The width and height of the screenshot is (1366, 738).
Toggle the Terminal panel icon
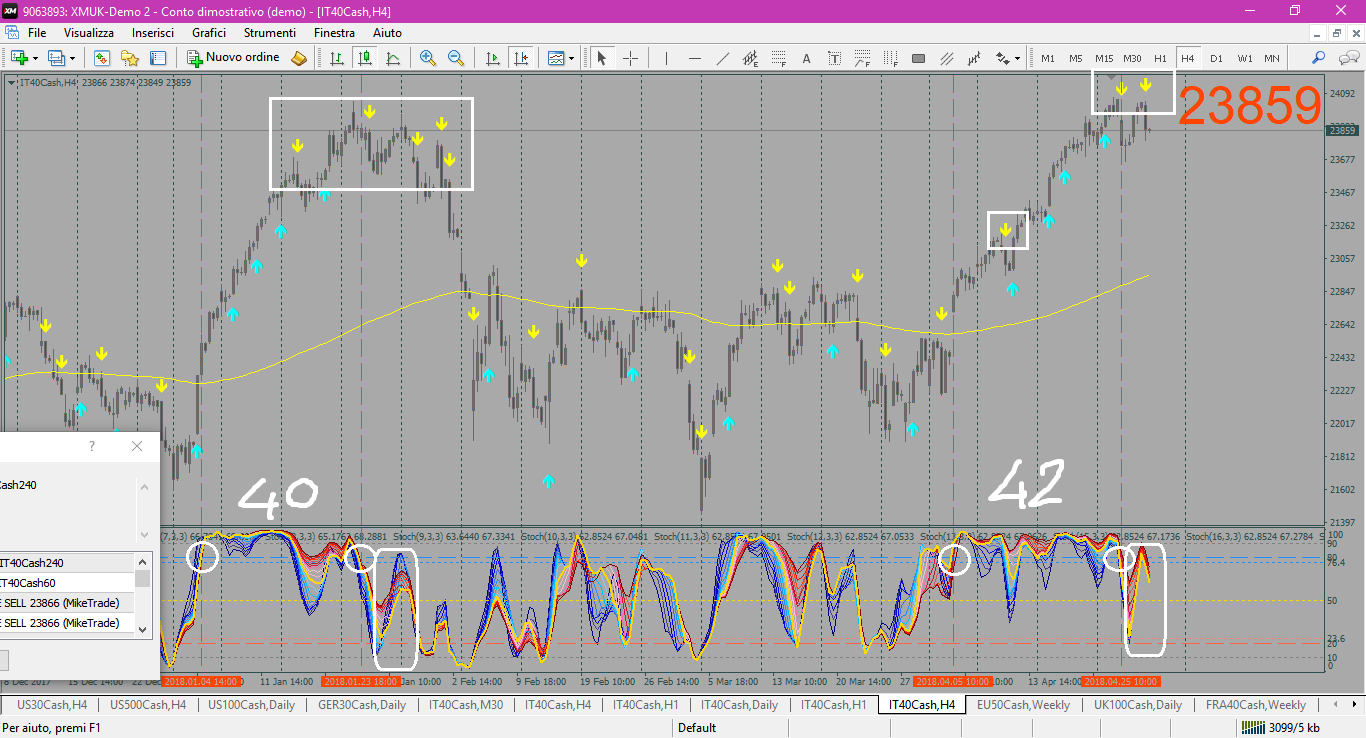tap(158, 58)
